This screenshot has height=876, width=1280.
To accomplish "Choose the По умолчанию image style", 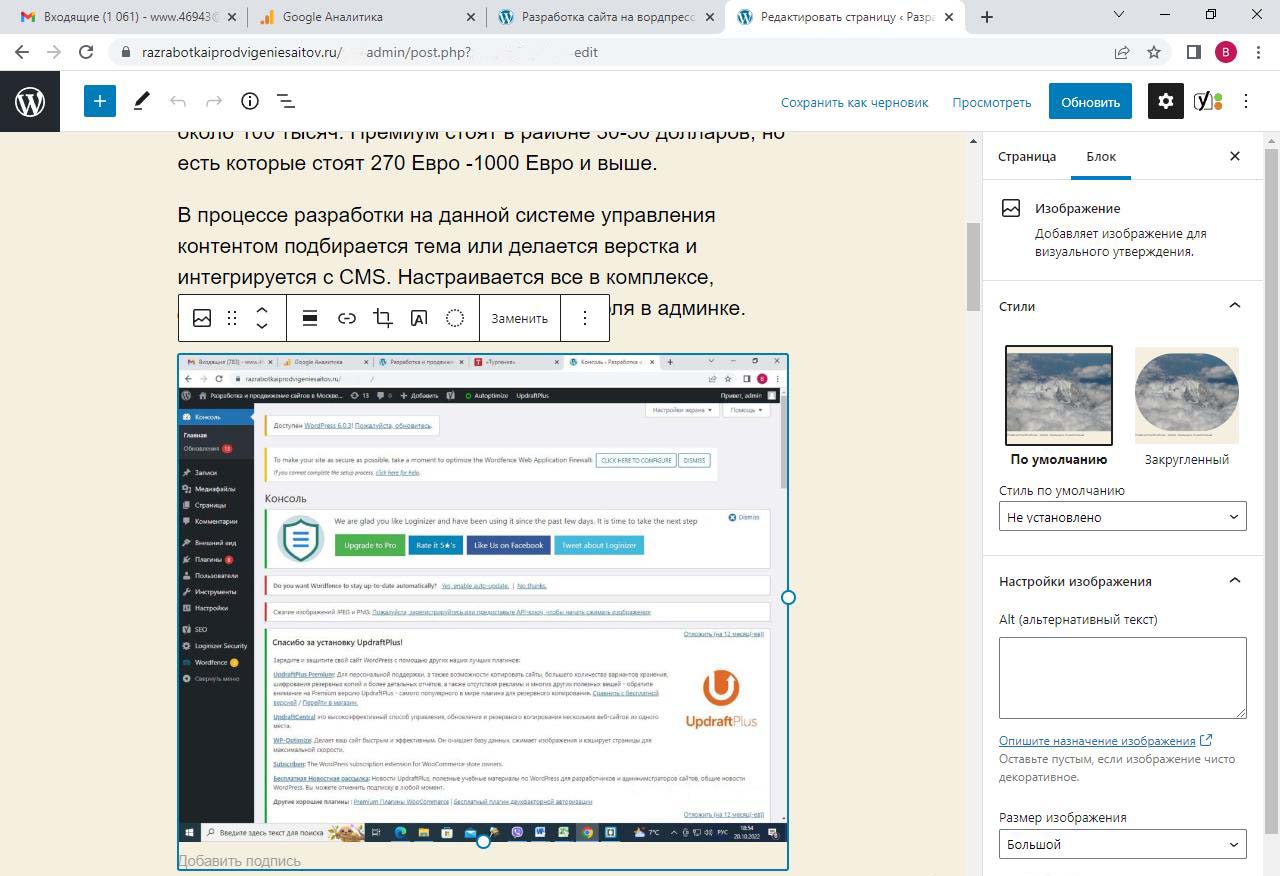I will pyautogui.click(x=1058, y=396).
